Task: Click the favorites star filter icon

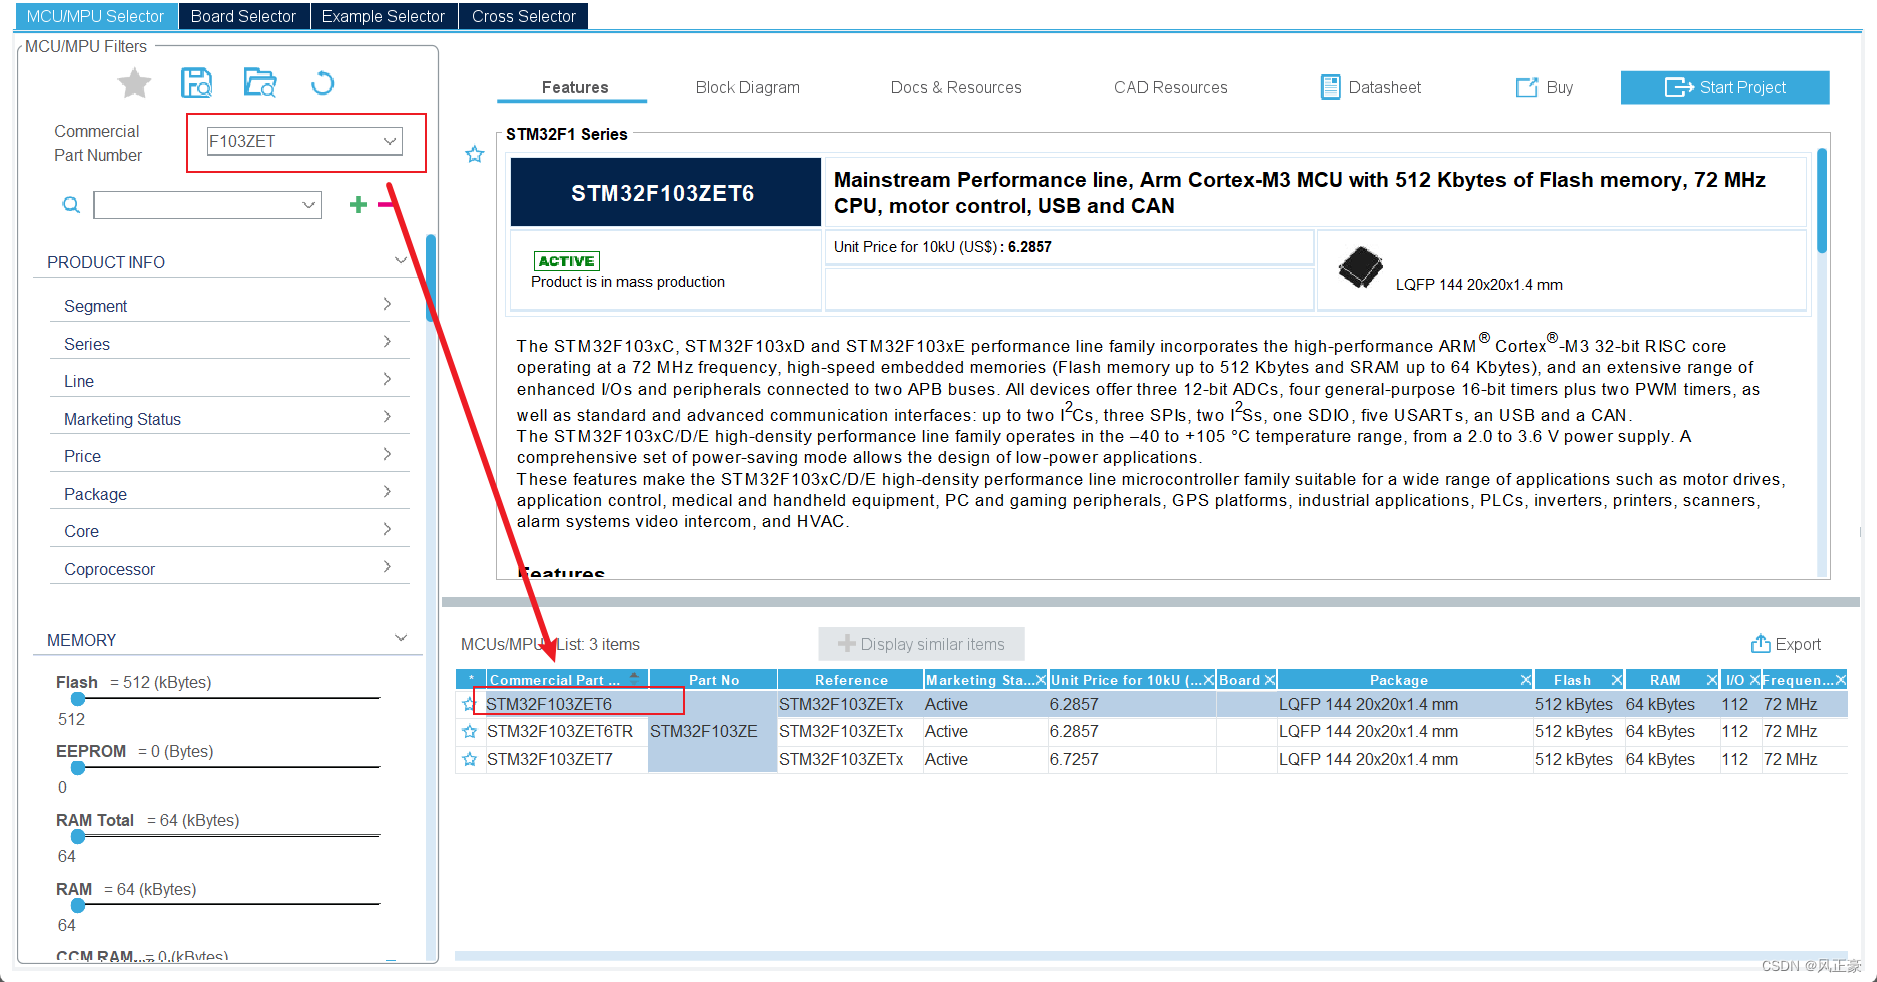Action: click(134, 83)
